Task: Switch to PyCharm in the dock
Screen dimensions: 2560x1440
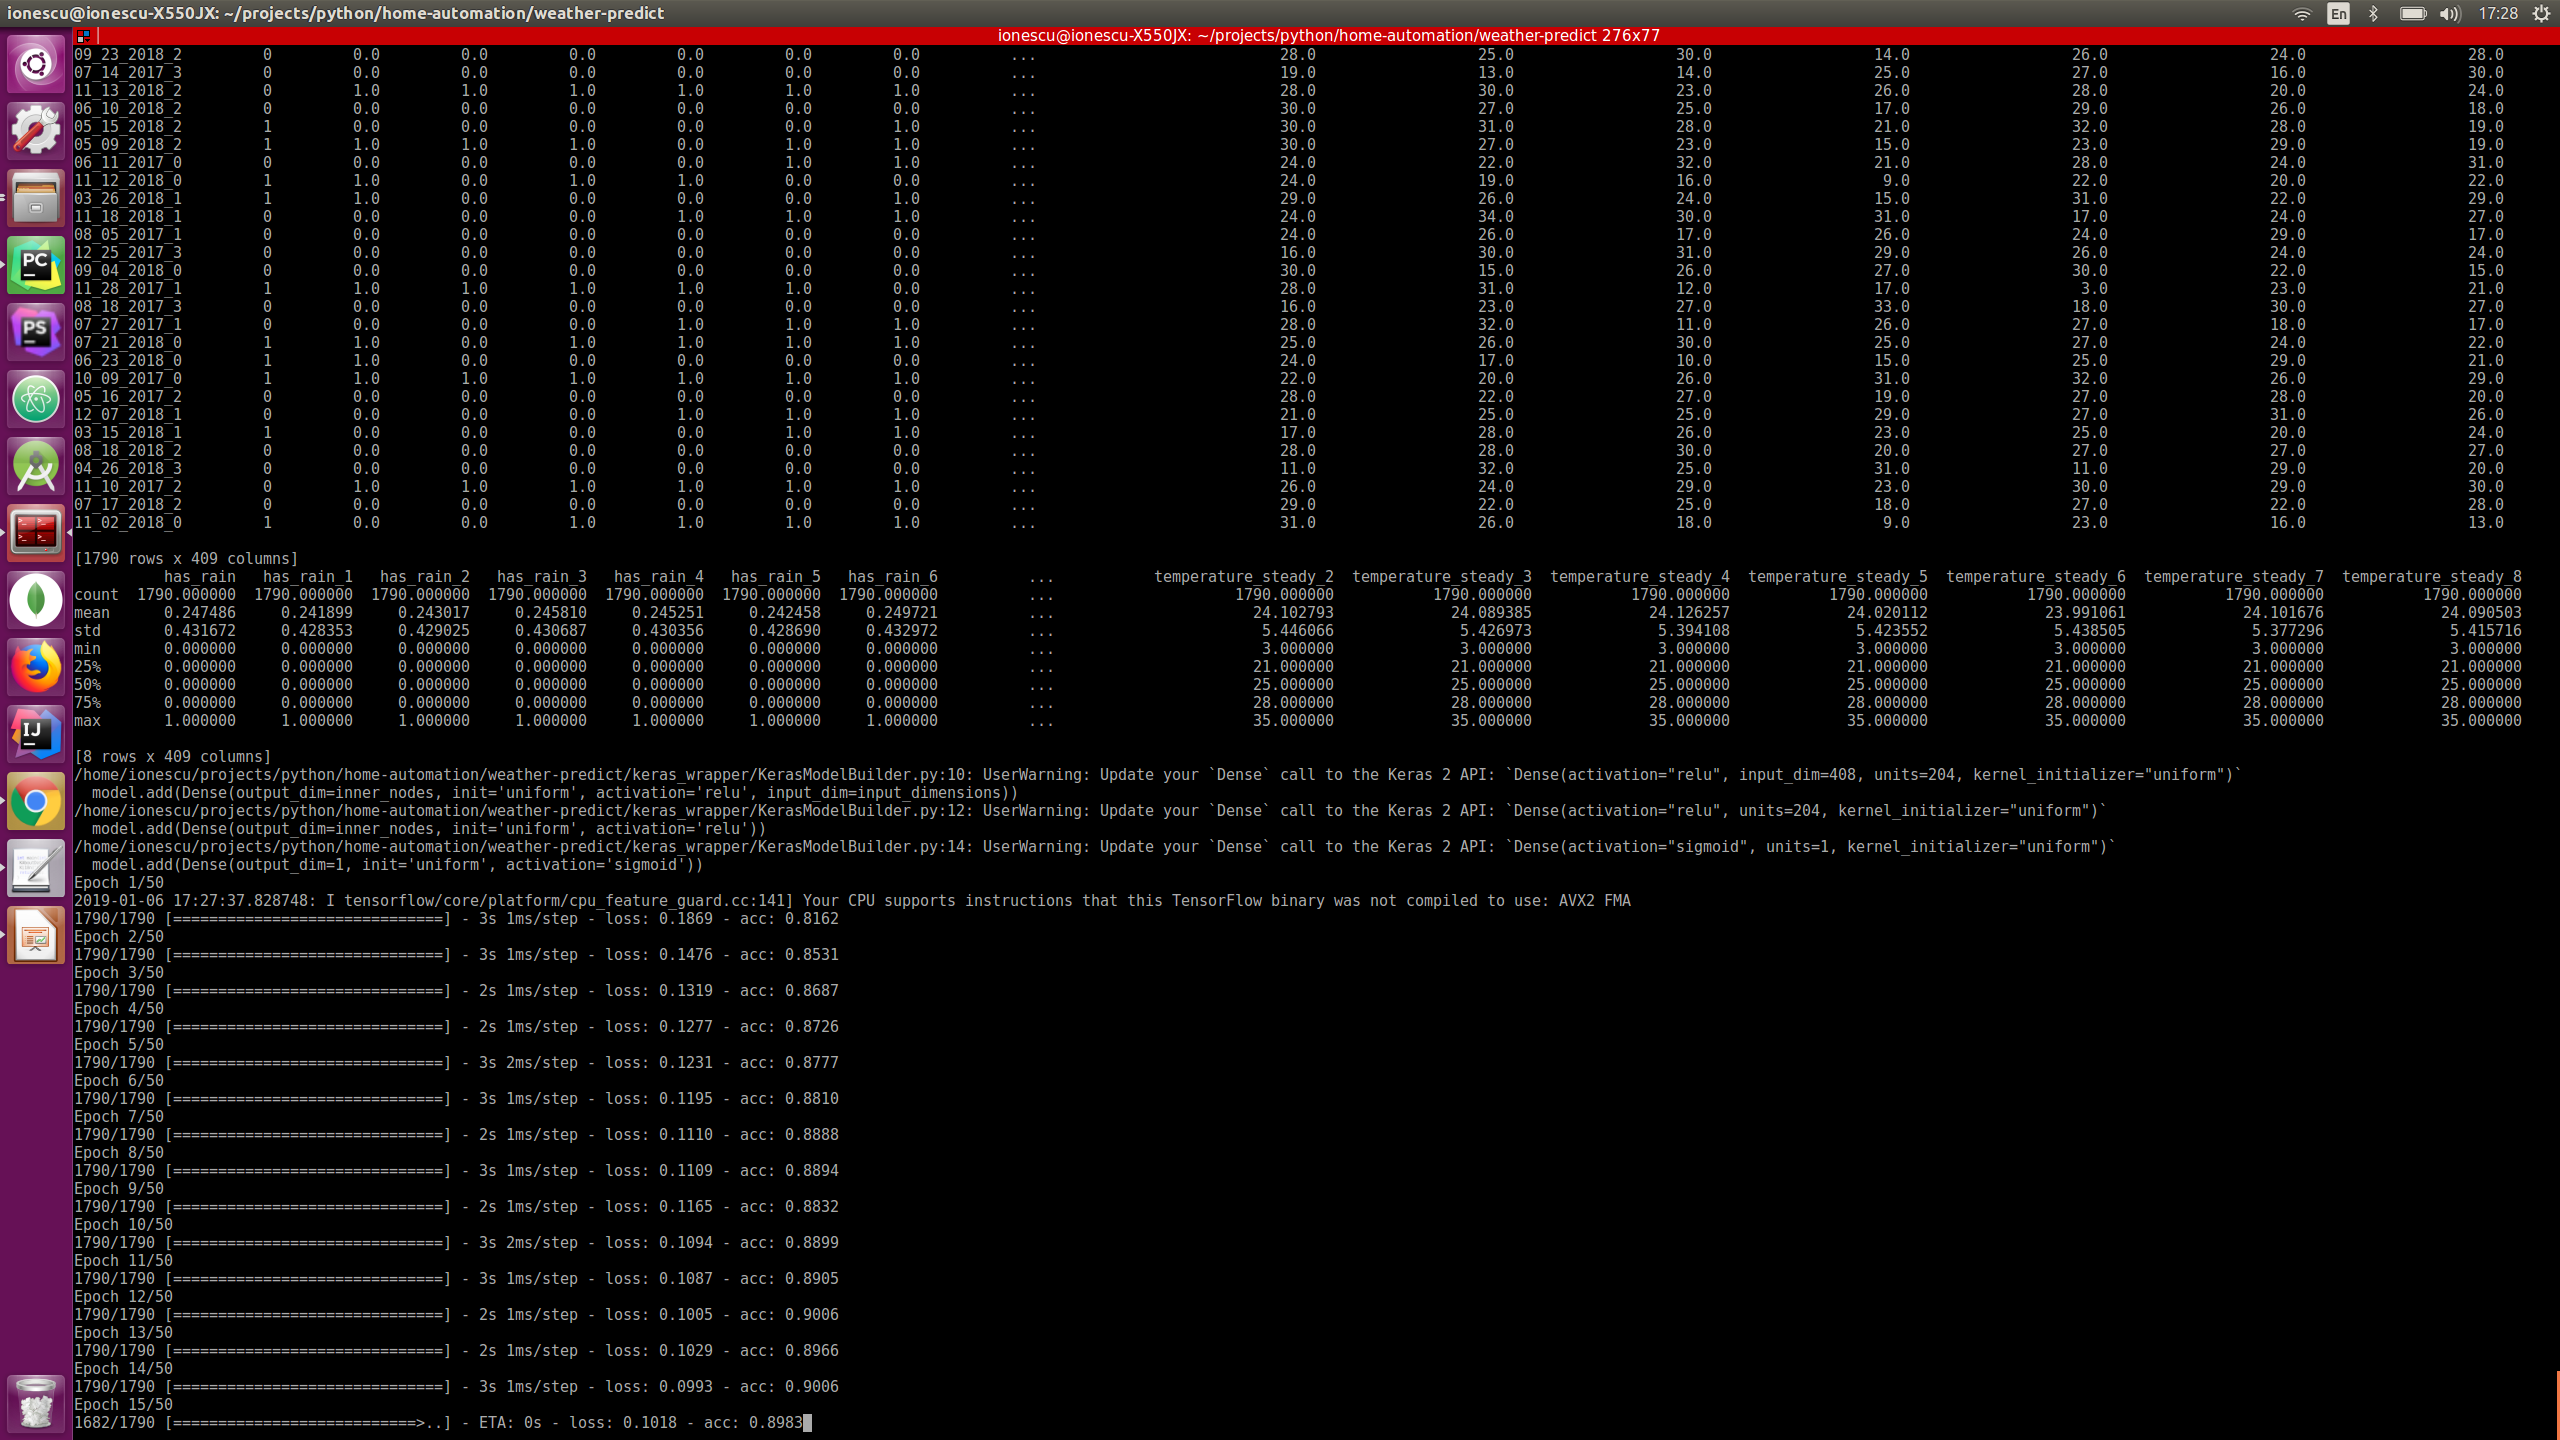Action: (x=36, y=265)
